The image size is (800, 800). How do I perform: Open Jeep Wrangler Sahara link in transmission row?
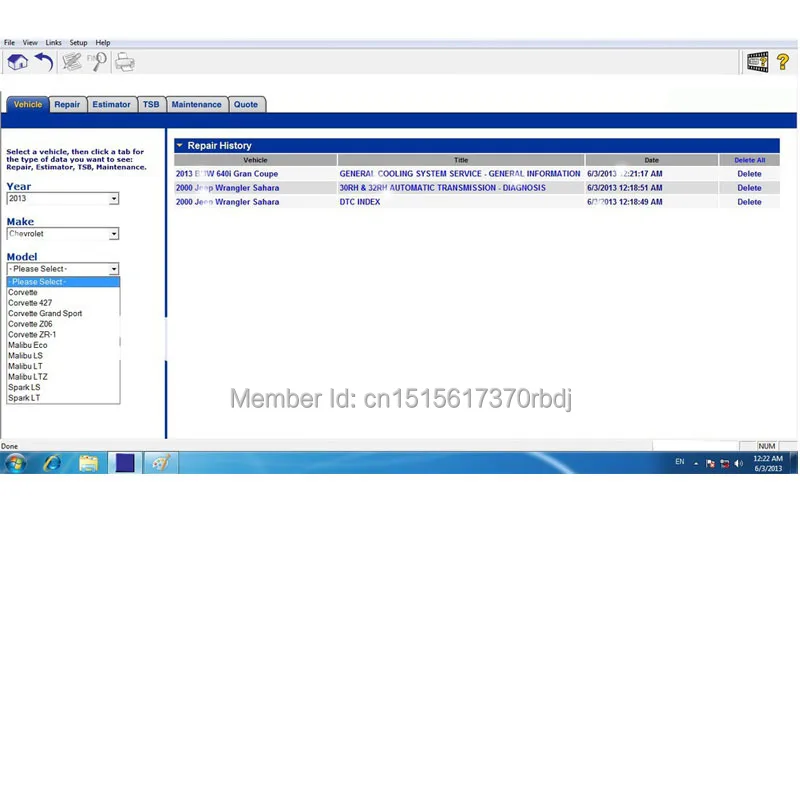click(228, 188)
